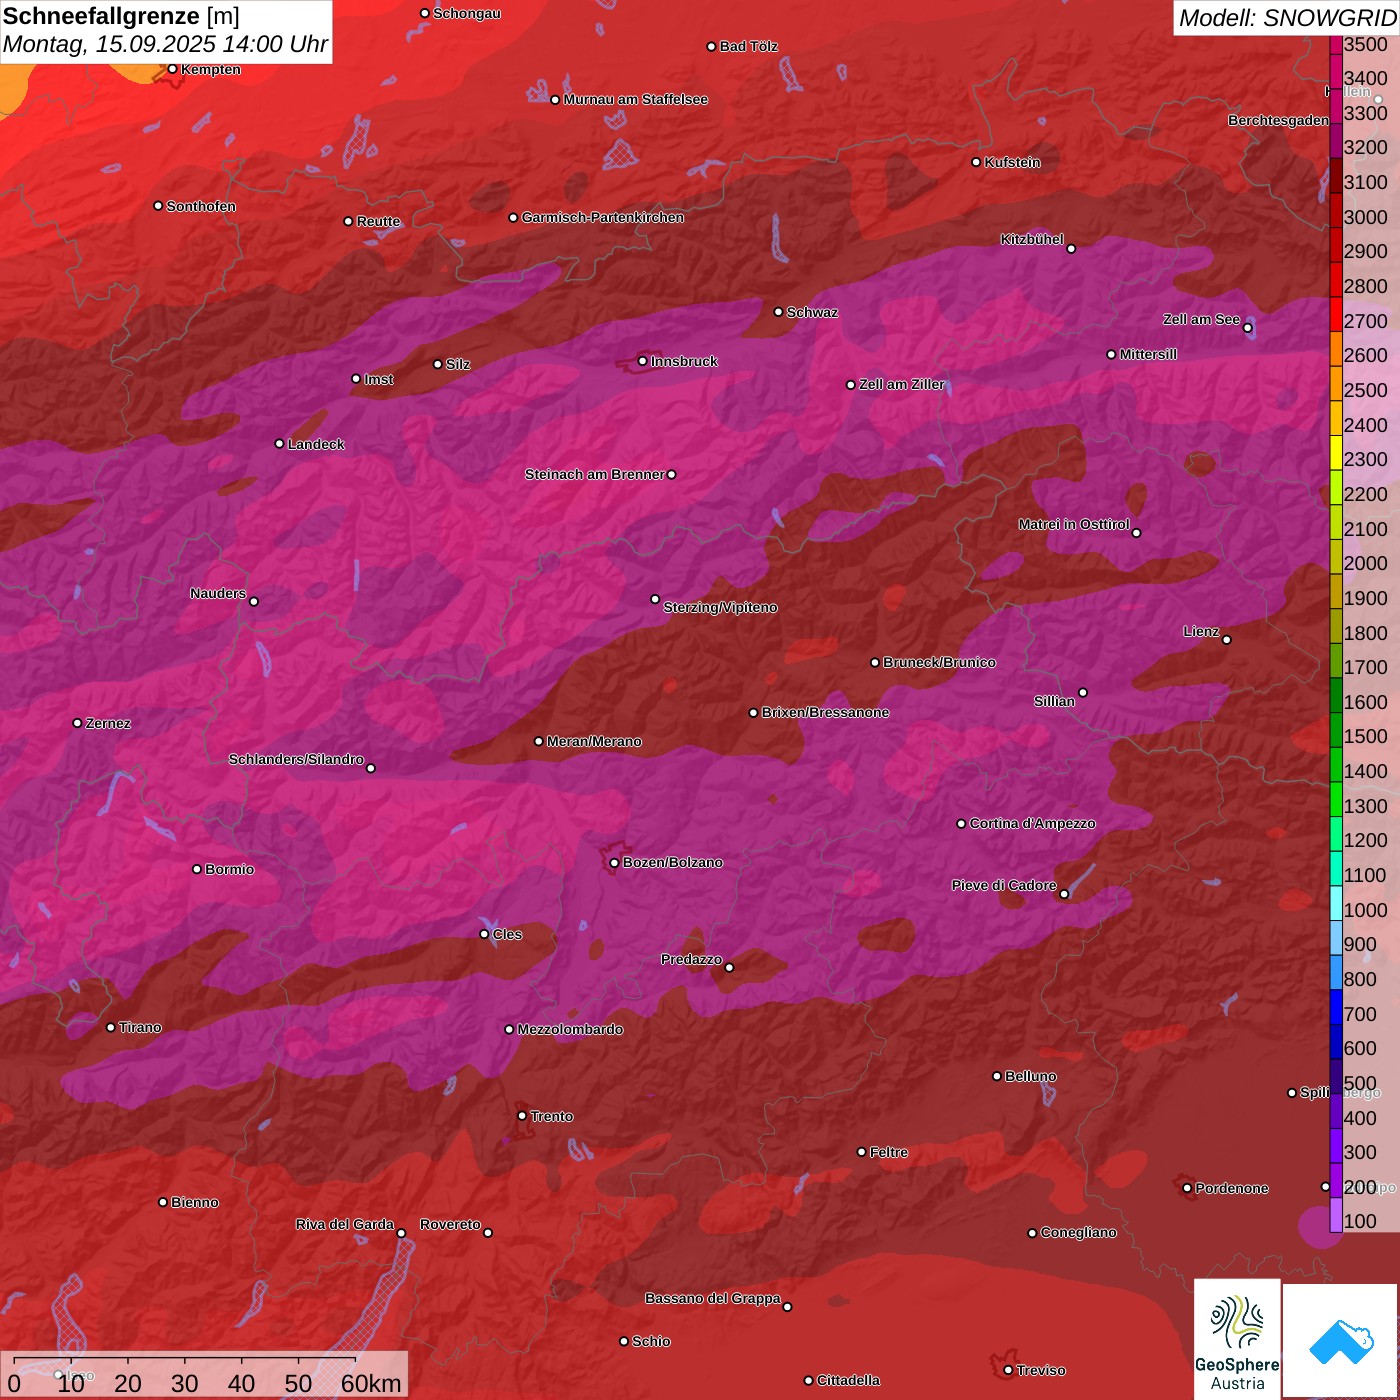Click the Zernez label

(x=108, y=723)
